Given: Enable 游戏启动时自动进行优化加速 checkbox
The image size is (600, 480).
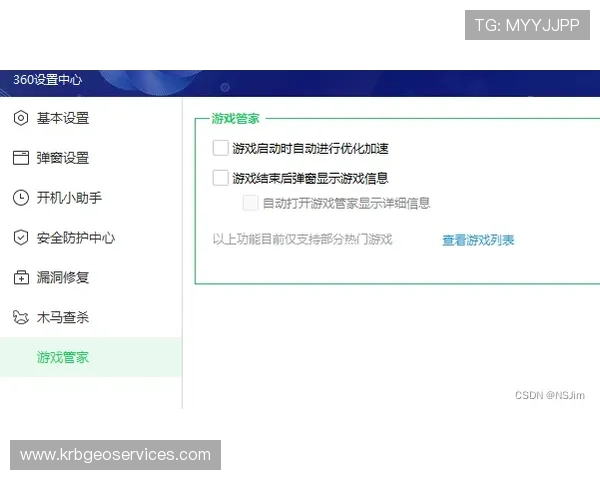Looking at the screenshot, I should pos(220,148).
